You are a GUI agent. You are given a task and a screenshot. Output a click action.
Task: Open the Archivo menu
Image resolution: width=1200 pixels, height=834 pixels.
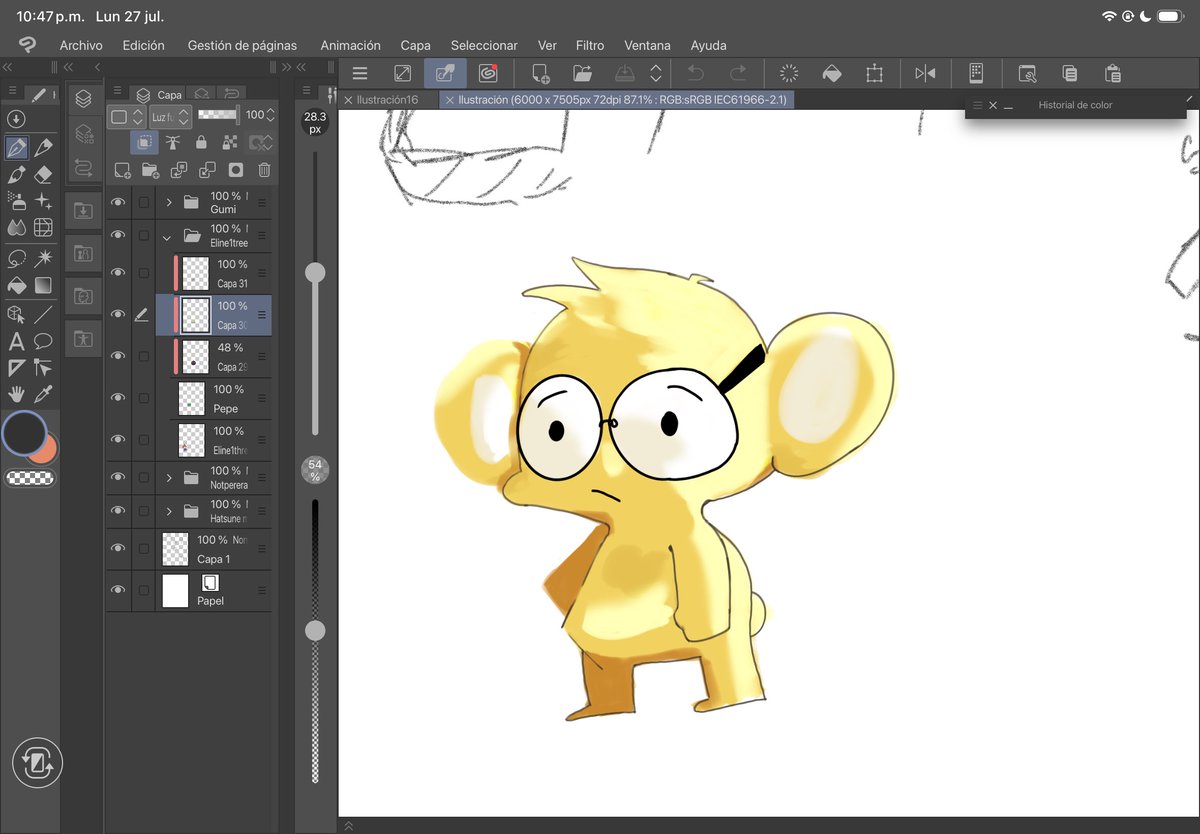[81, 45]
